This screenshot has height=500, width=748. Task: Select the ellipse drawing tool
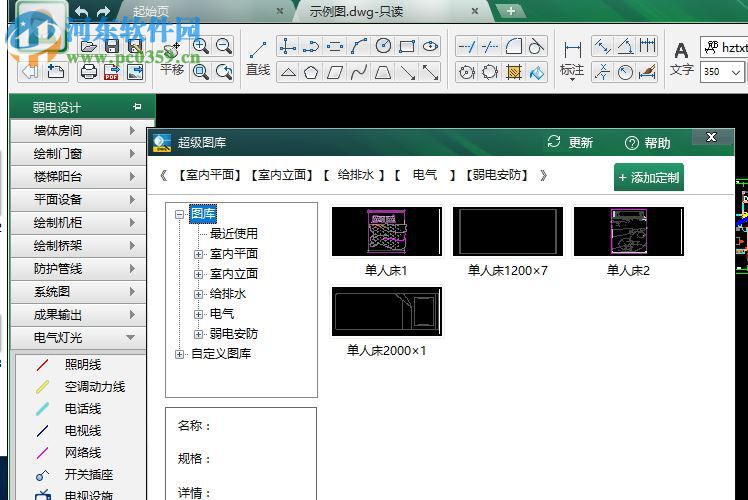tap(430, 46)
